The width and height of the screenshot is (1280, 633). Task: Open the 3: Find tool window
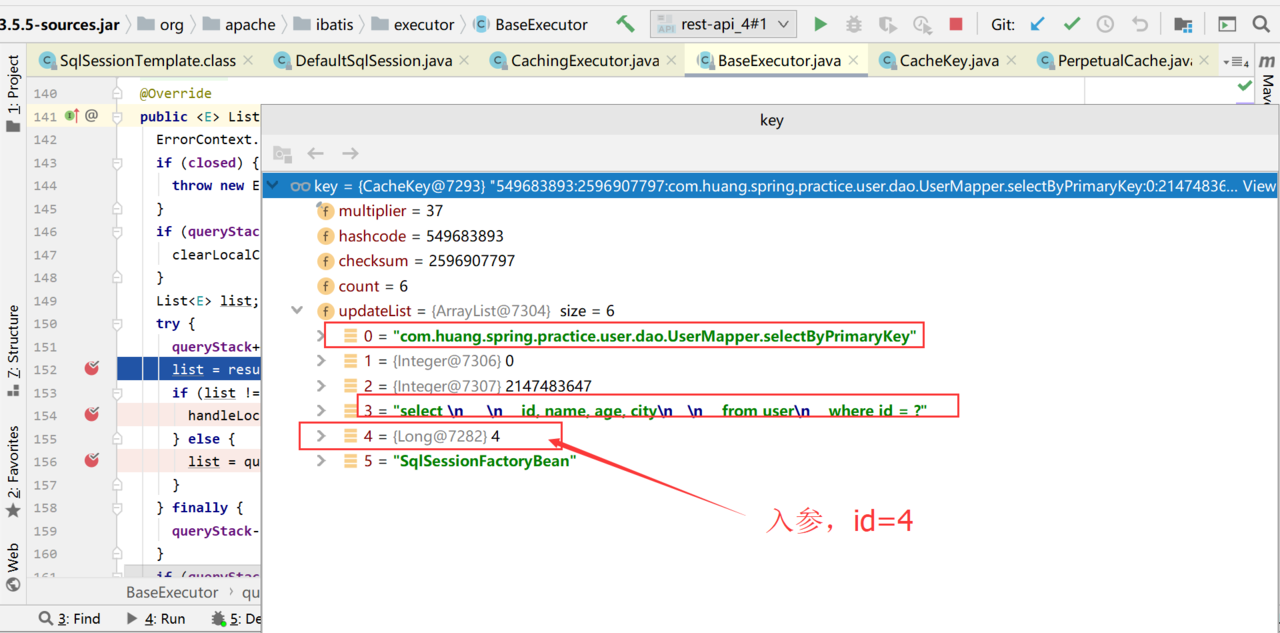click(x=70, y=619)
